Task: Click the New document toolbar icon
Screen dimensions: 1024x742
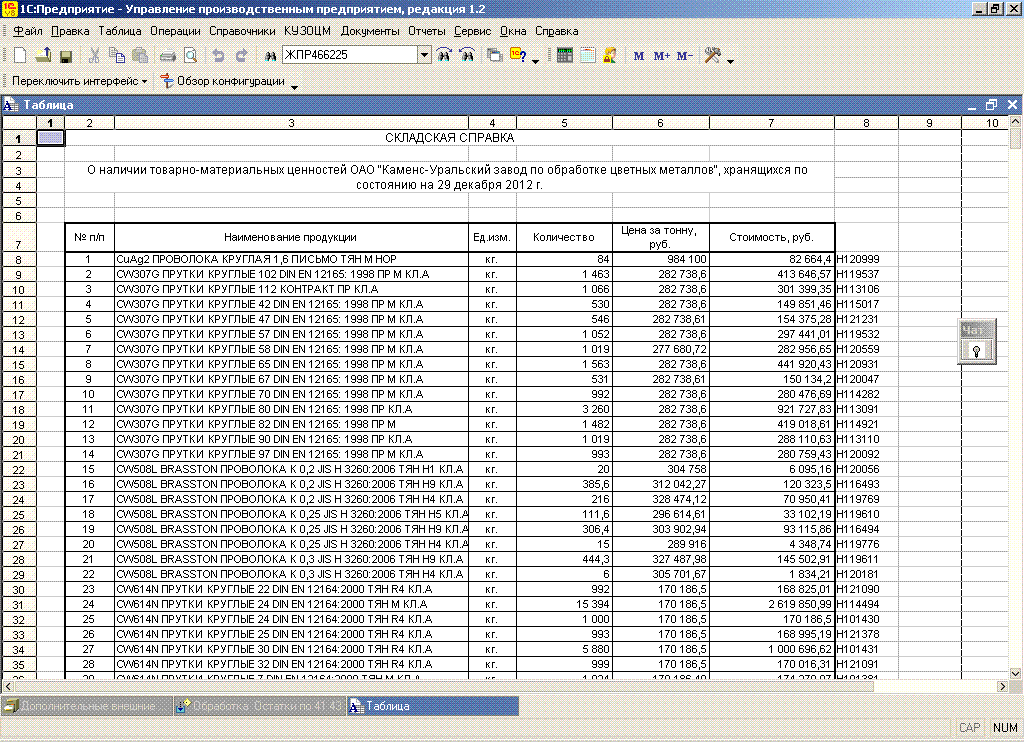Action: [22, 56]
